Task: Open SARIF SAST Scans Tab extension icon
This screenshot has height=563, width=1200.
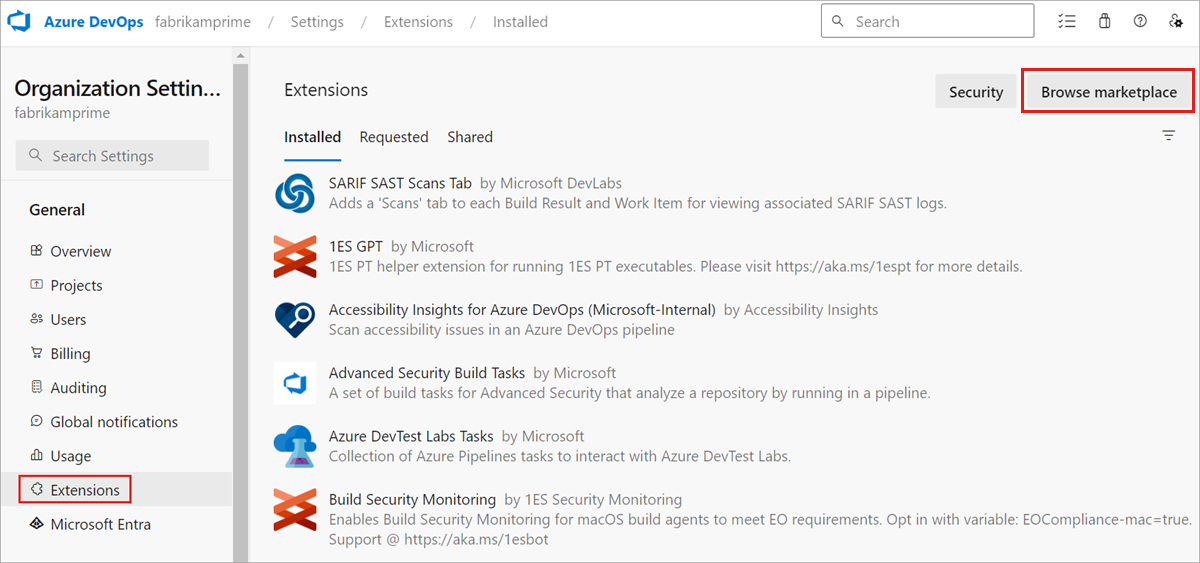Action: pyautogui.click(x=295, y=193)
